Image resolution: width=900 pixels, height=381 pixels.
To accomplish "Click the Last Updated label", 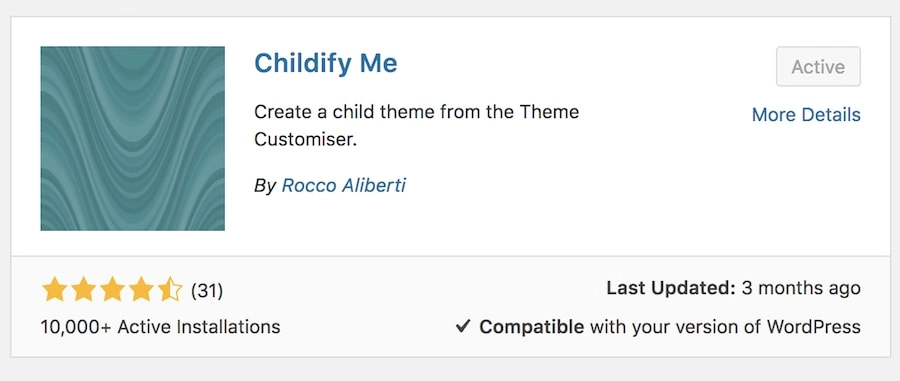I will click(671, 287).
